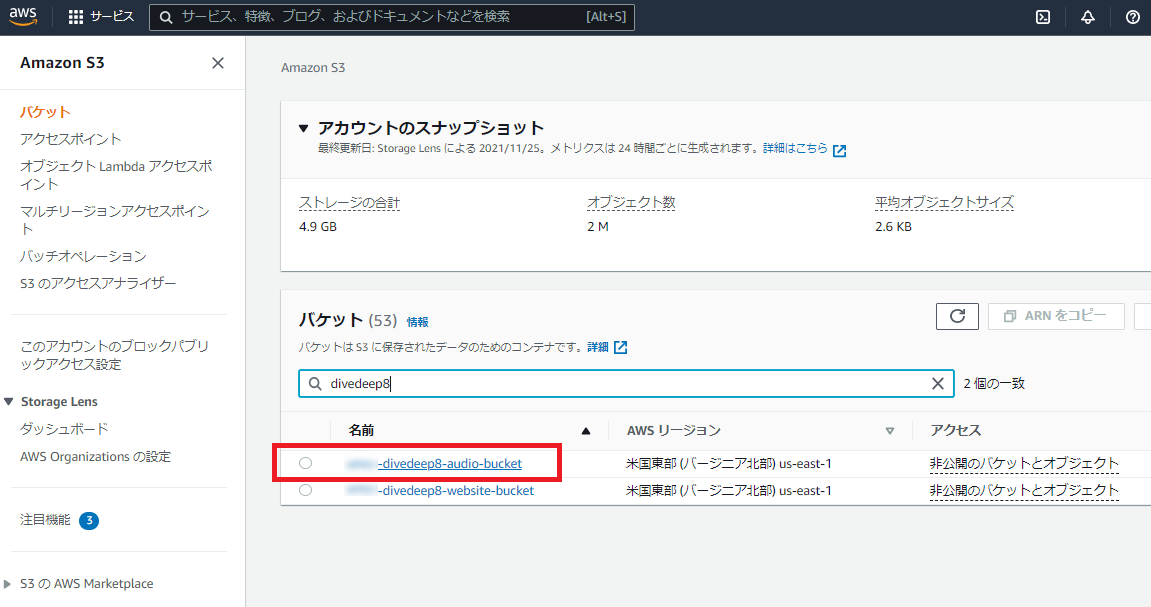Click the top search bar magnifier icon
Screen dimensions: 1151x607
(x=166, y=17)
